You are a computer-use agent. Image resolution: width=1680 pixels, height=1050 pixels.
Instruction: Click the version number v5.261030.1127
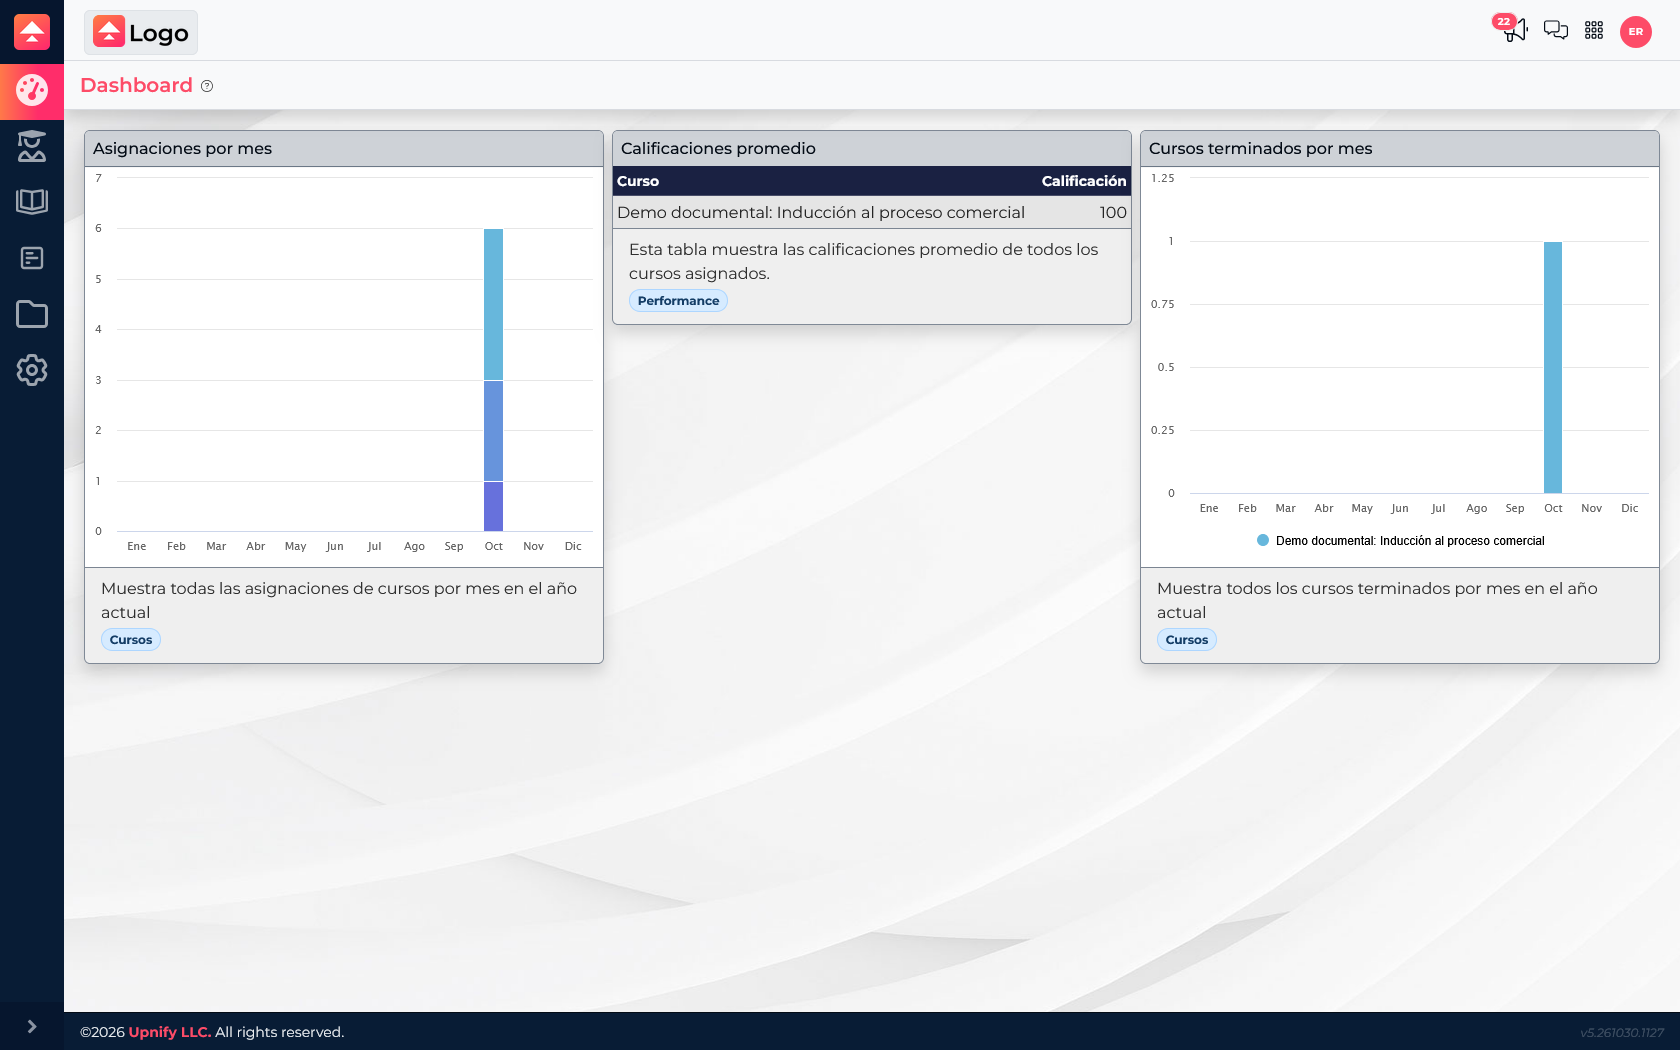pyautogui.click(x=1622, y=1033)
